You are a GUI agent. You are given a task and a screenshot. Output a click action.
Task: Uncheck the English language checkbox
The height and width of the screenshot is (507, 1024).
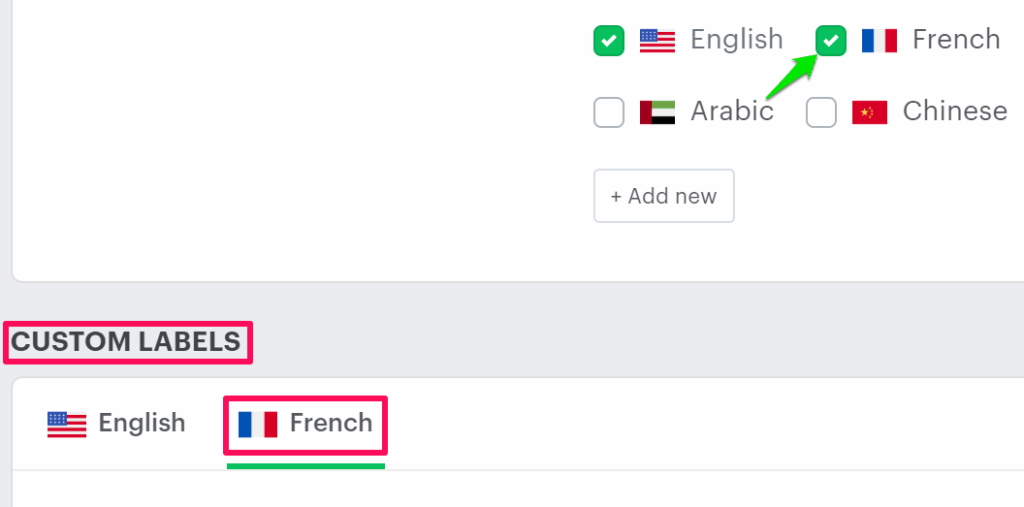click(x=609, y=41)
